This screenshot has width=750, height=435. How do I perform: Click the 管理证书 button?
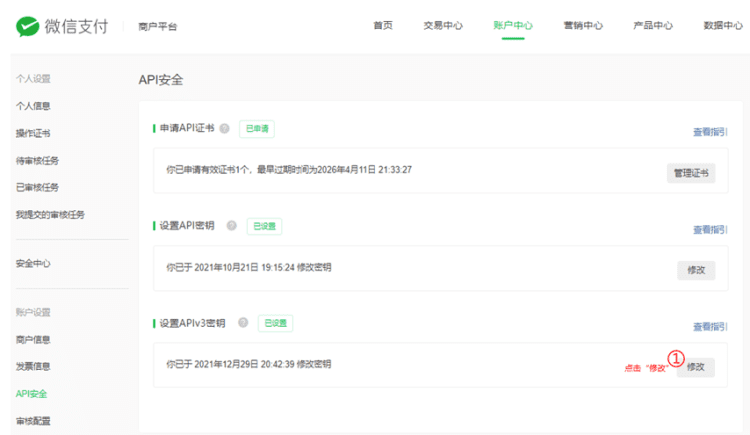click(690, 172)
